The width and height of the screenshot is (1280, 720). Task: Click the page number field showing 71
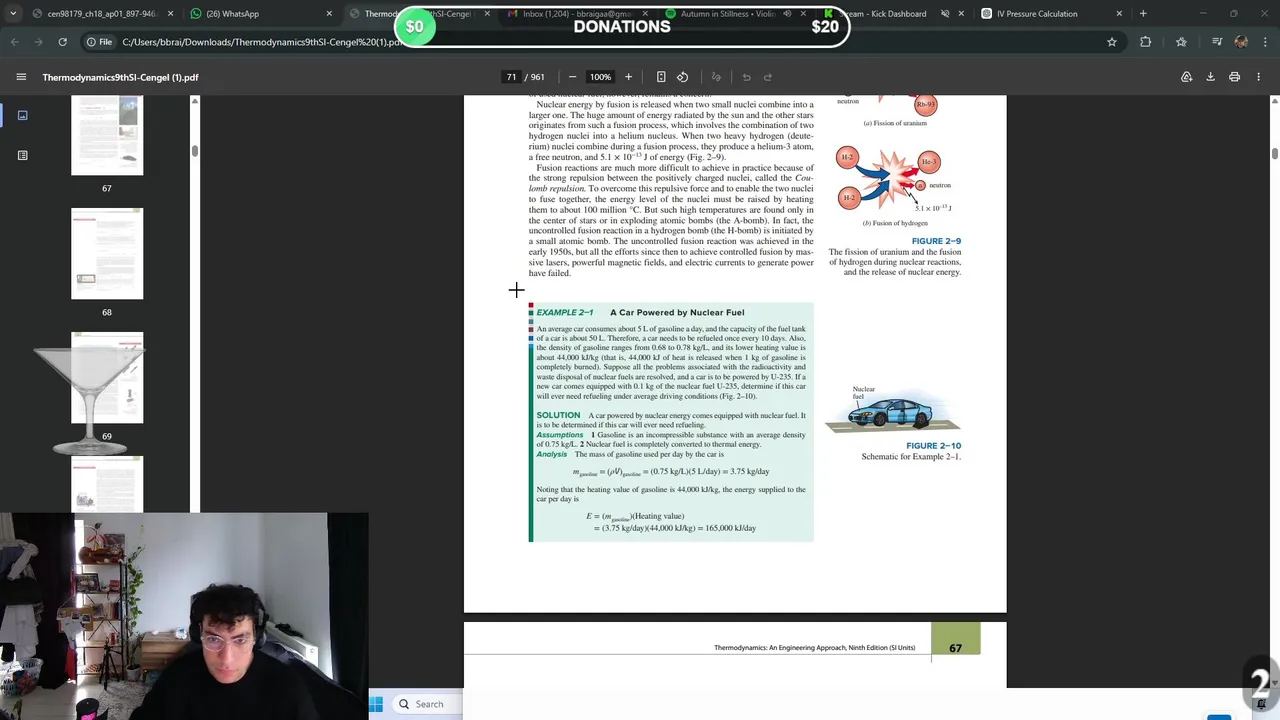point(511,77)
